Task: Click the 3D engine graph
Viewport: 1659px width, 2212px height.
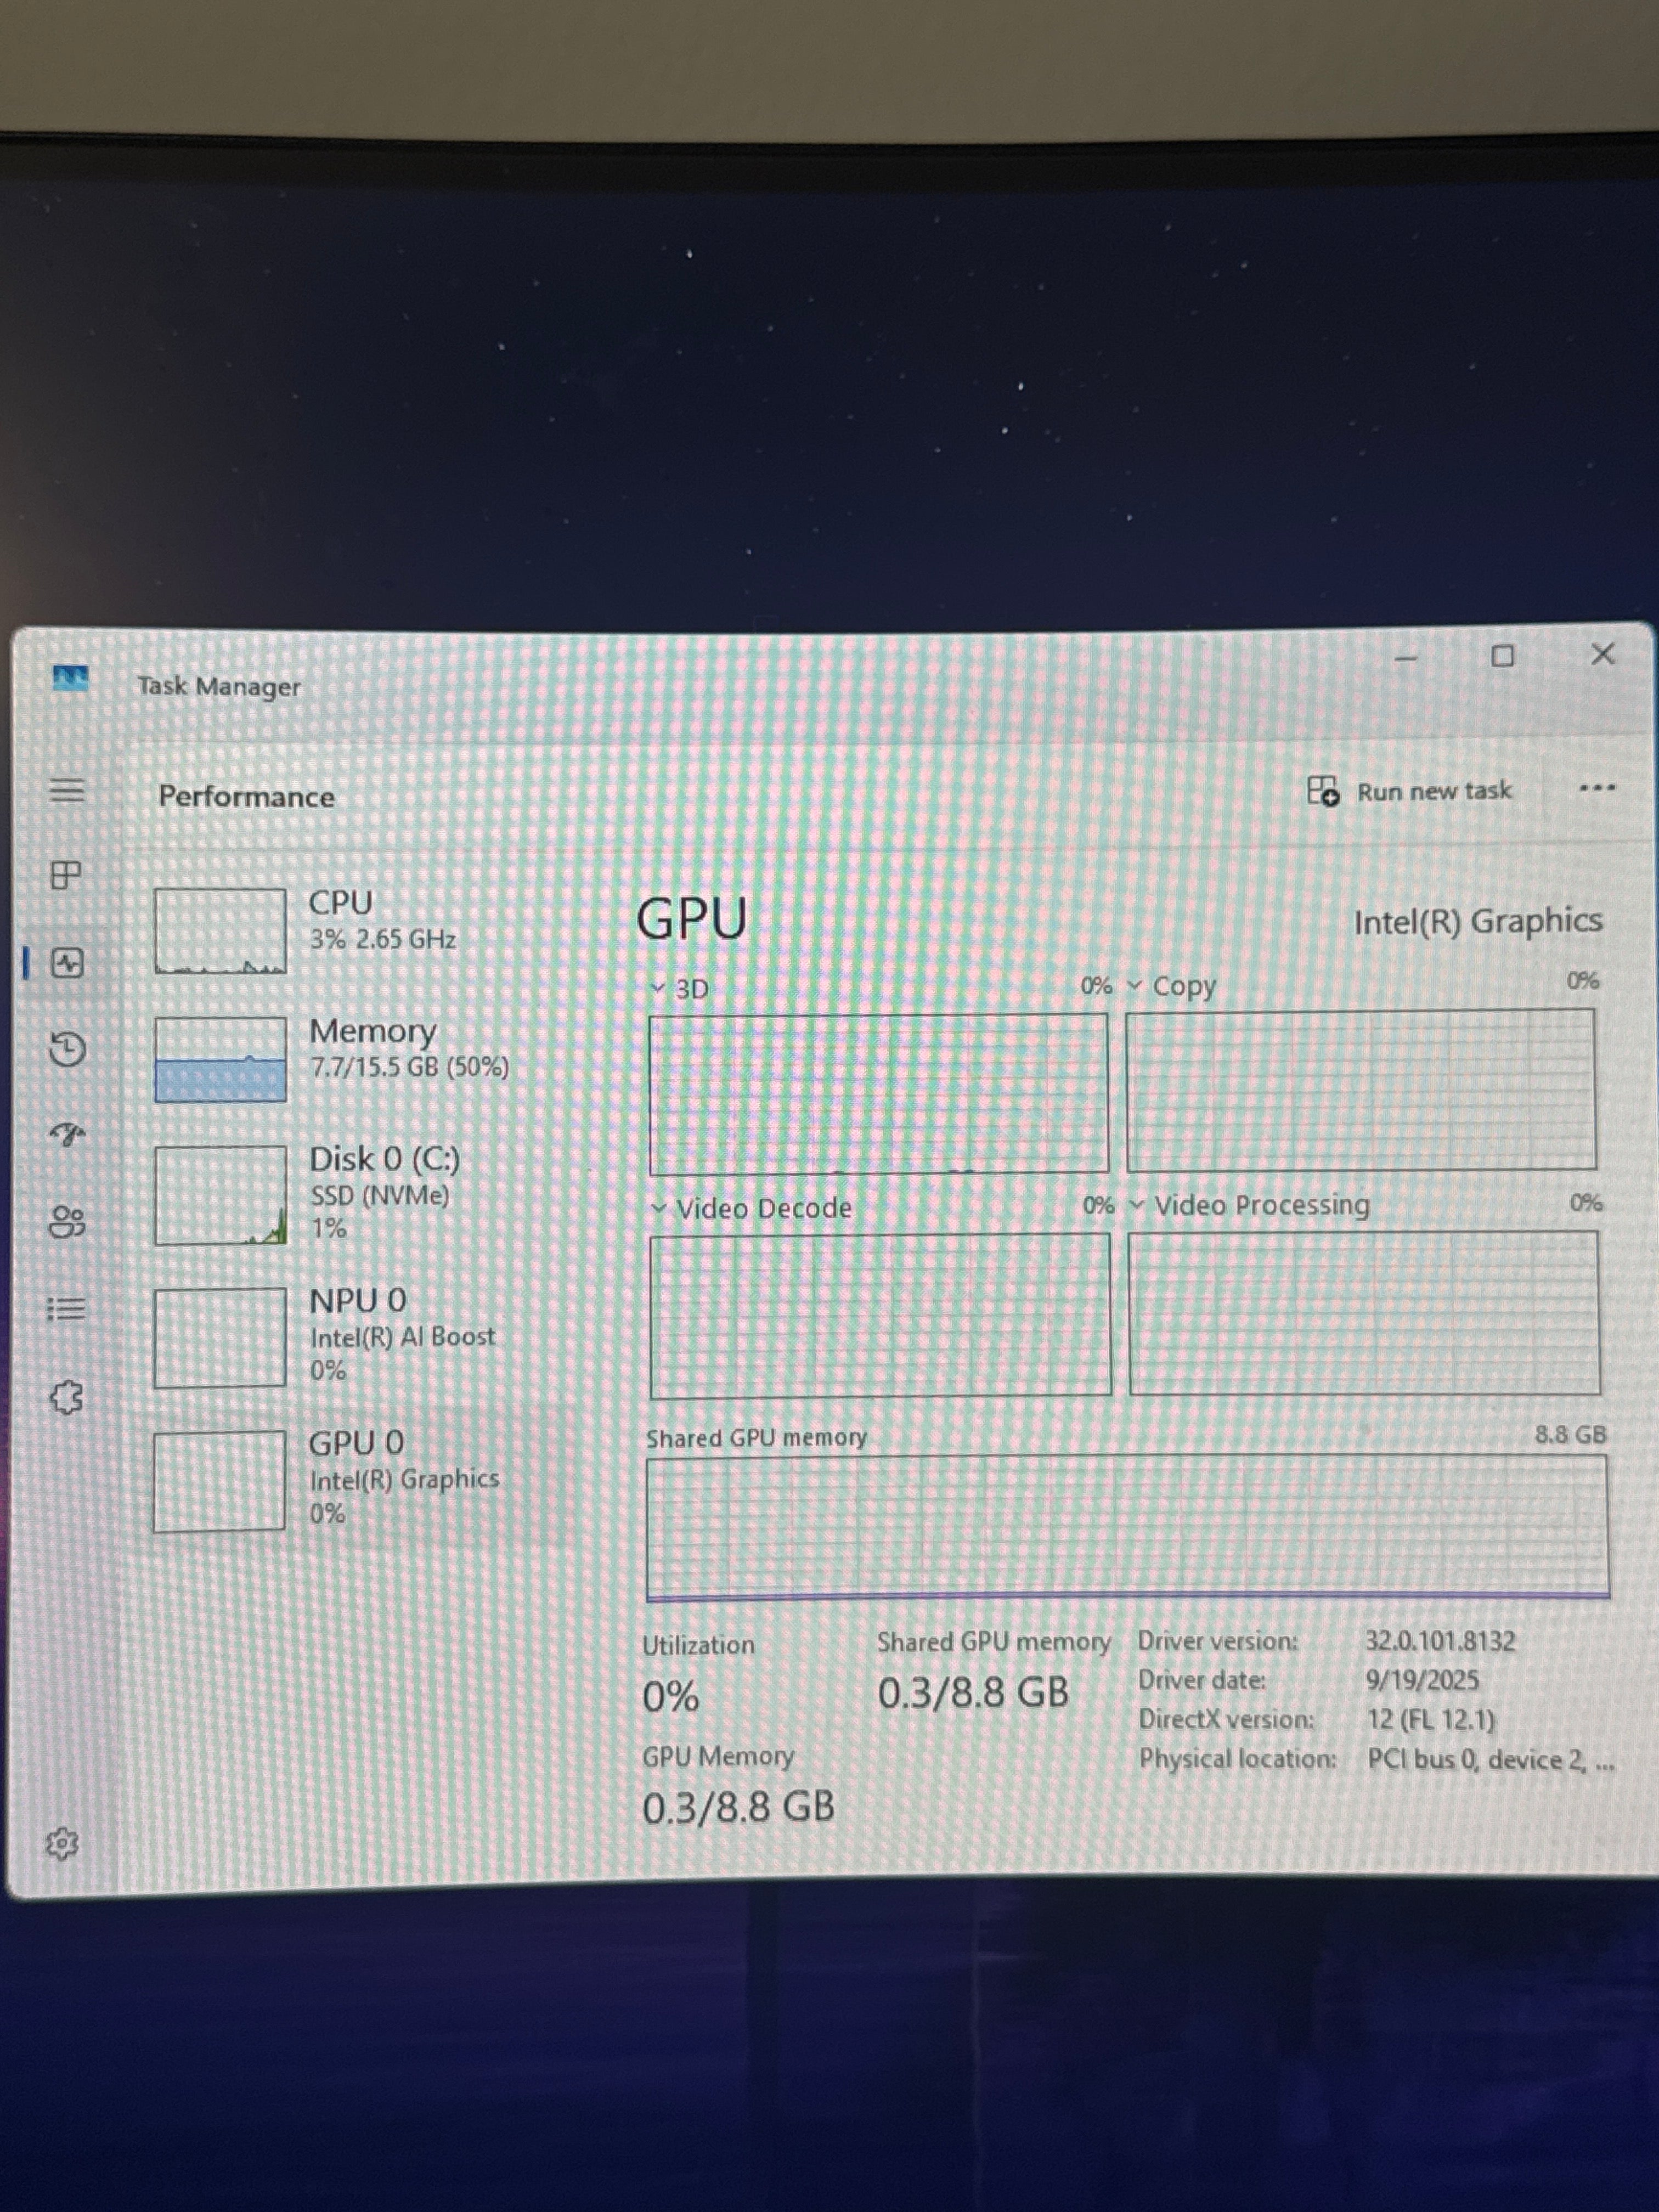Action: pos(878,1093)
